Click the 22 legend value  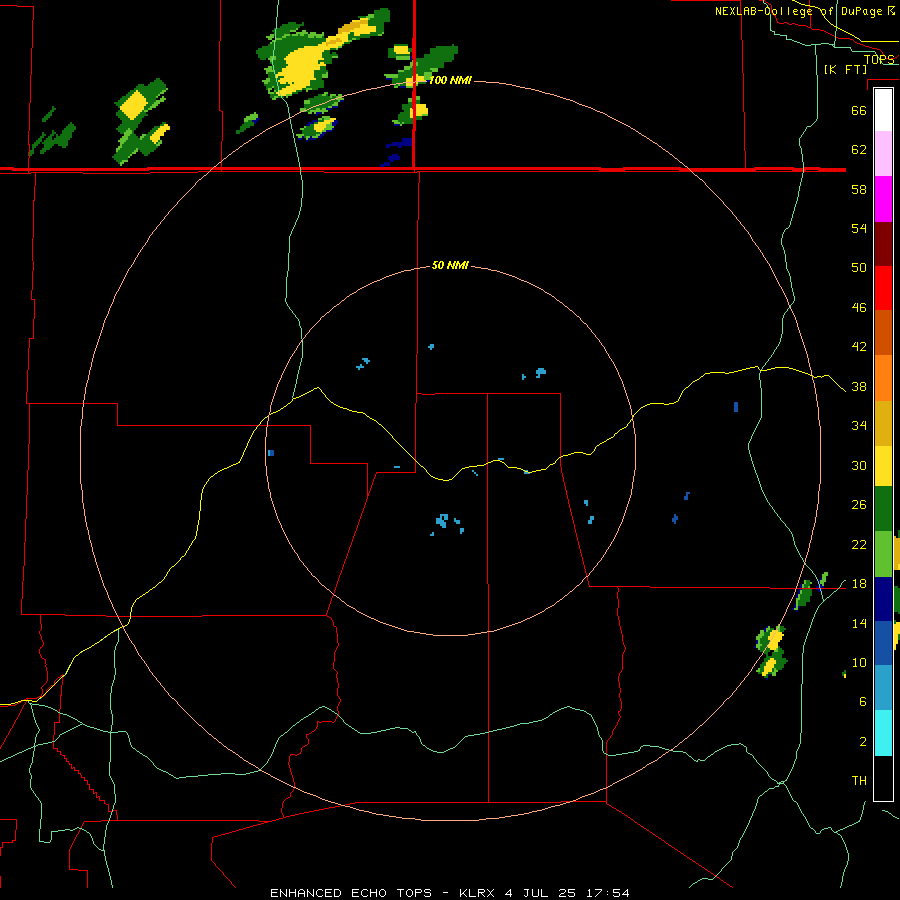click(x=859, y=544)
